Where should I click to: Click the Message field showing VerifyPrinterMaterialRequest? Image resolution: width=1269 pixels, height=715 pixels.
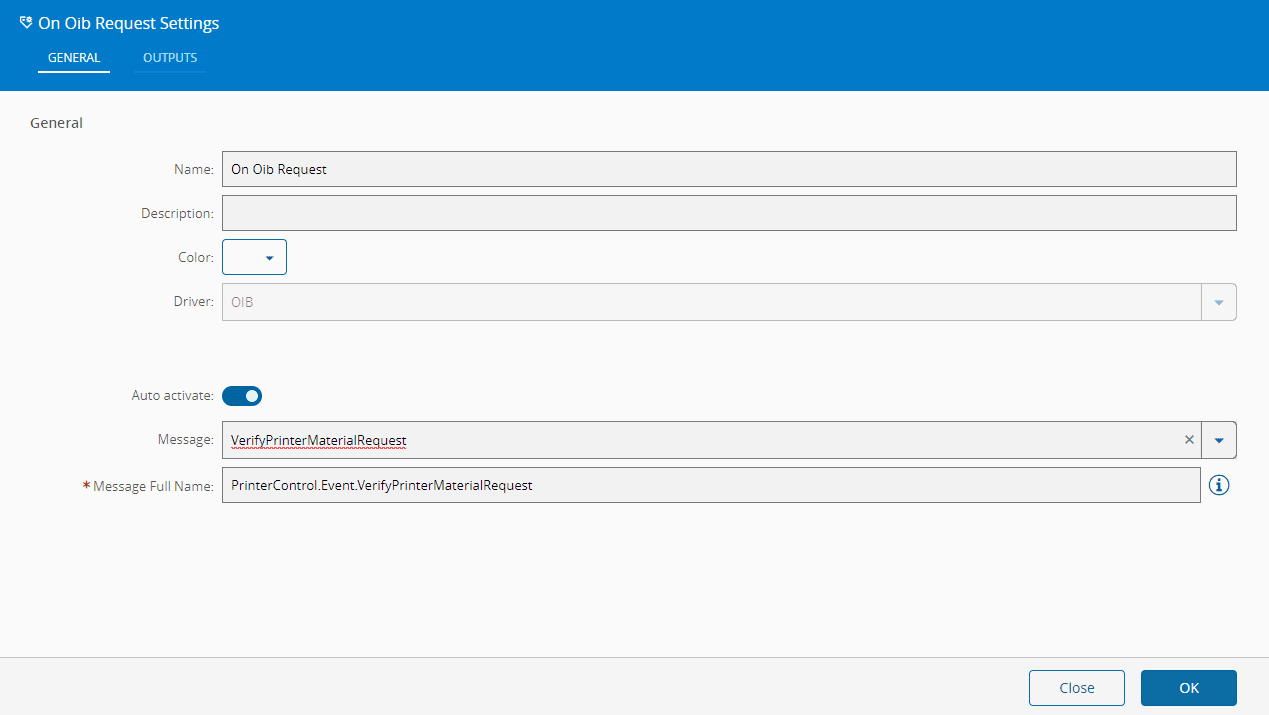pos(699,440)
